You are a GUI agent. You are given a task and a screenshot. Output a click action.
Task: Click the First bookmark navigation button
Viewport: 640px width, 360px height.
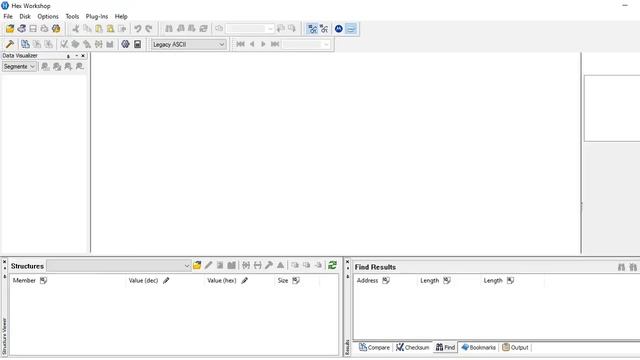[x=240, y=44]
